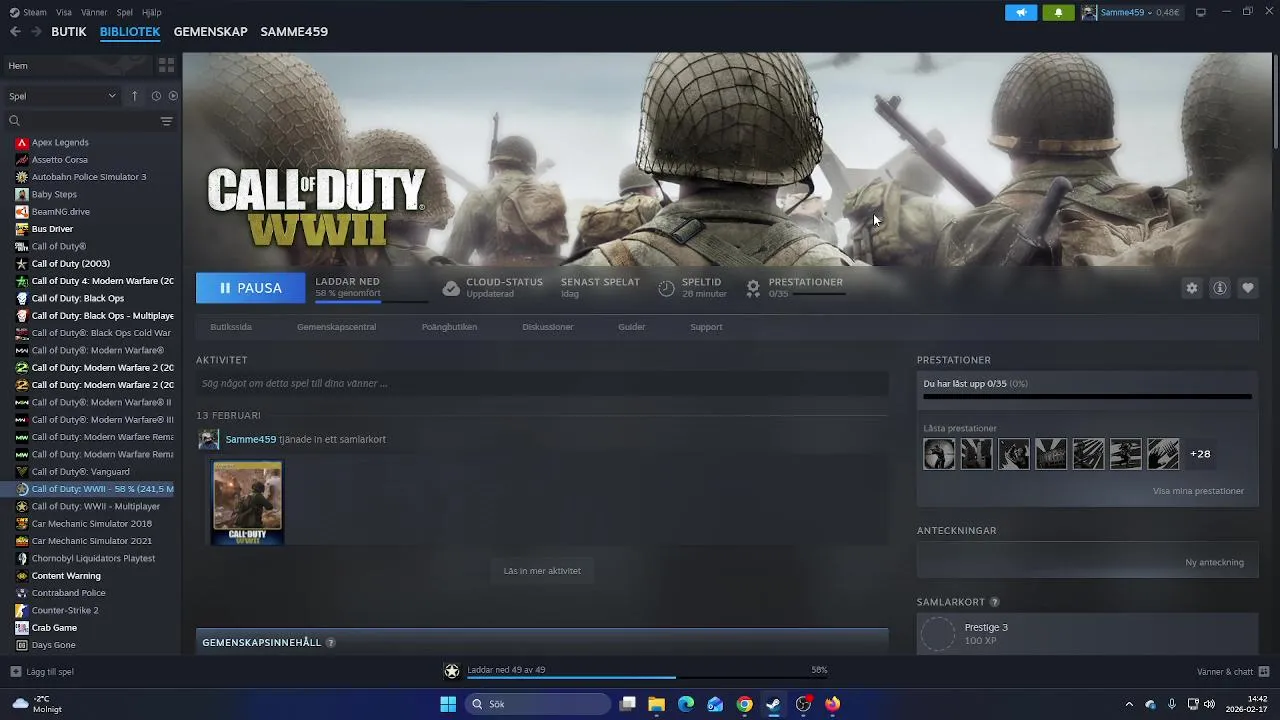Click the Prestationer achievements gear icon

pos(753,288)
